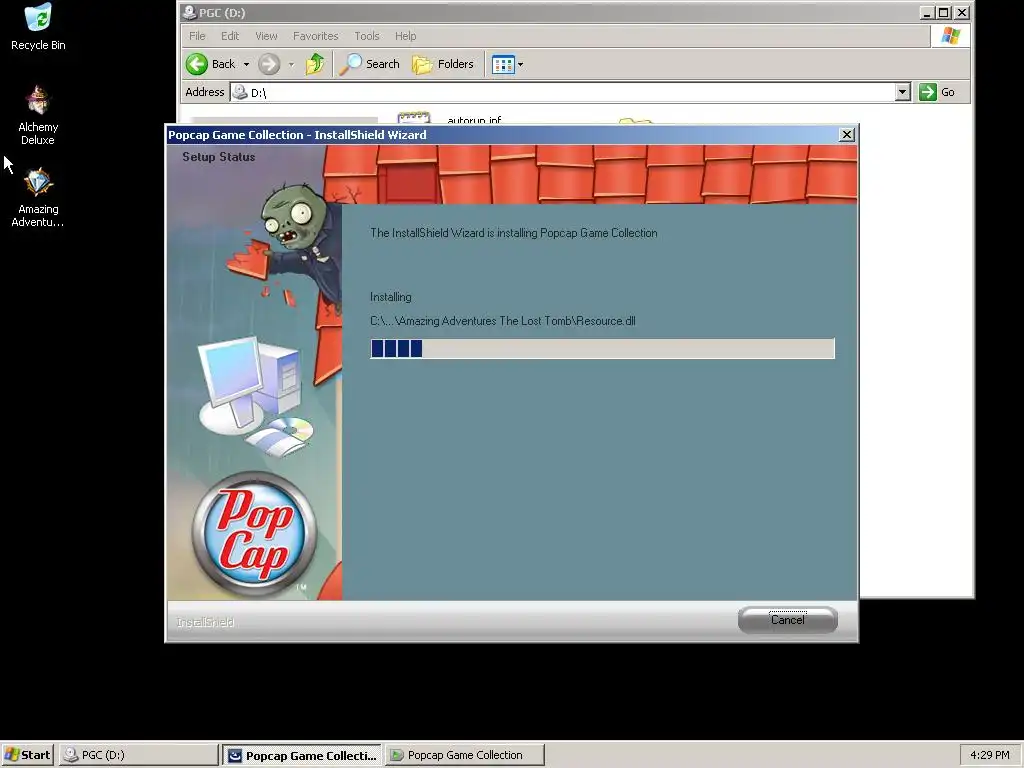Close the InstallShield Wizard dialog
The image size is (1024, 768).
[x=846, y=135]
